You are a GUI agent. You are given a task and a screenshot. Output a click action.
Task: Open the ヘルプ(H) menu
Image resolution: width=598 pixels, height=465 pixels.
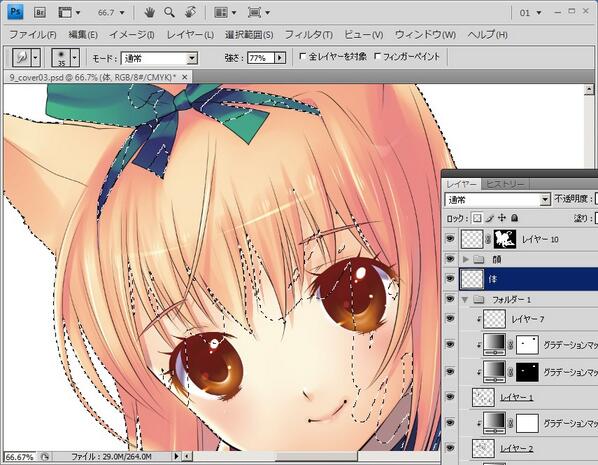point(487,35)
